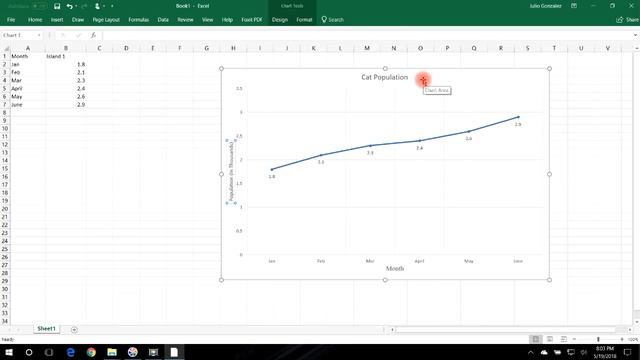
Task: Open the File menu
Action: click(x=11, y=20)
